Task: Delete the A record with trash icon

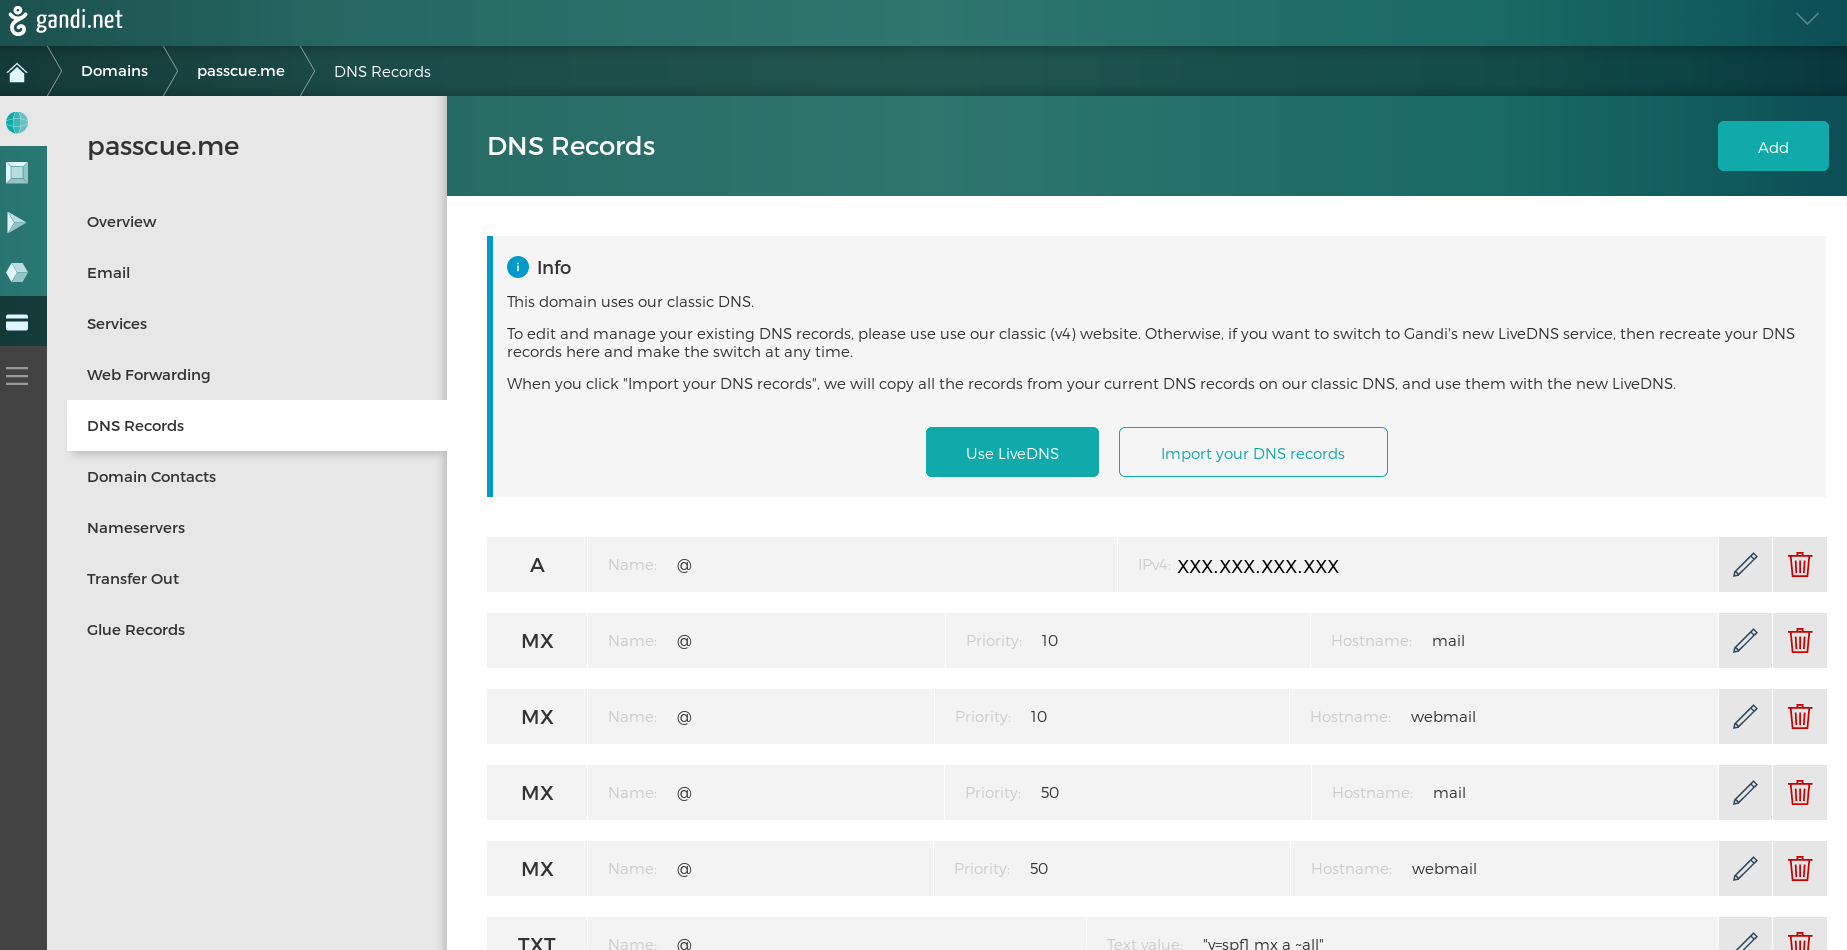Action: [x=1800, y=565]
